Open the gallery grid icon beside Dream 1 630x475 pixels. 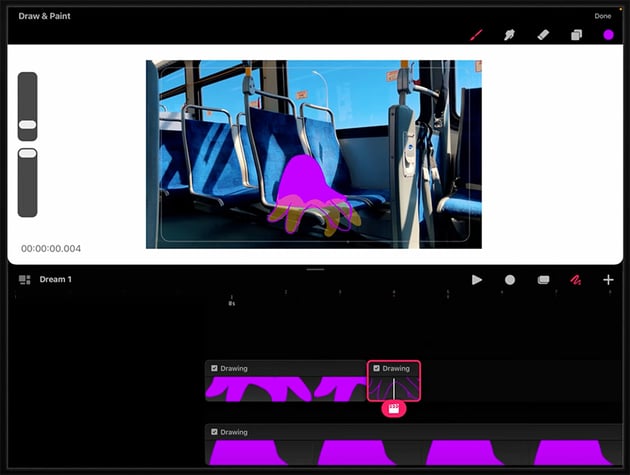coord(25,279)
